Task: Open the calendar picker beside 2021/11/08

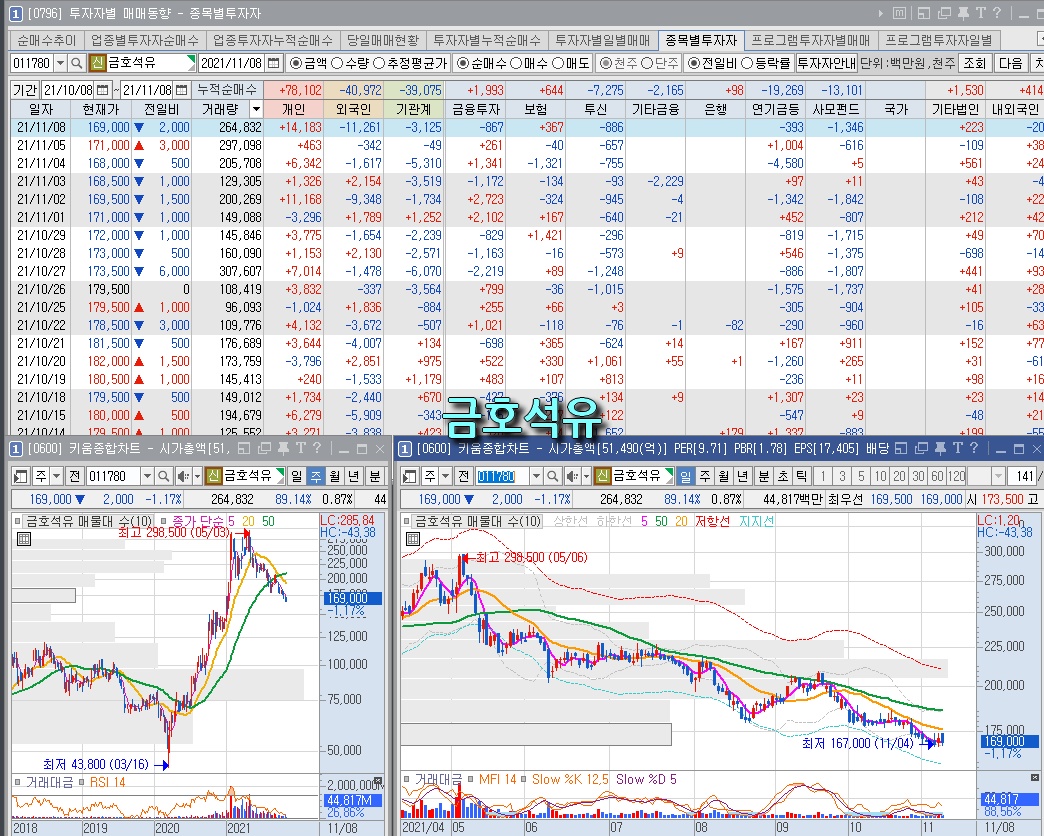Action: (x=274, y=63)
